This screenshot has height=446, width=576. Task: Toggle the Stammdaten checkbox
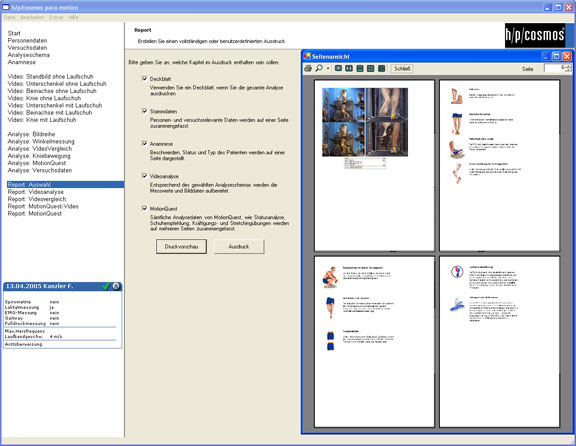pyautogui.click(x=144, y=111)
